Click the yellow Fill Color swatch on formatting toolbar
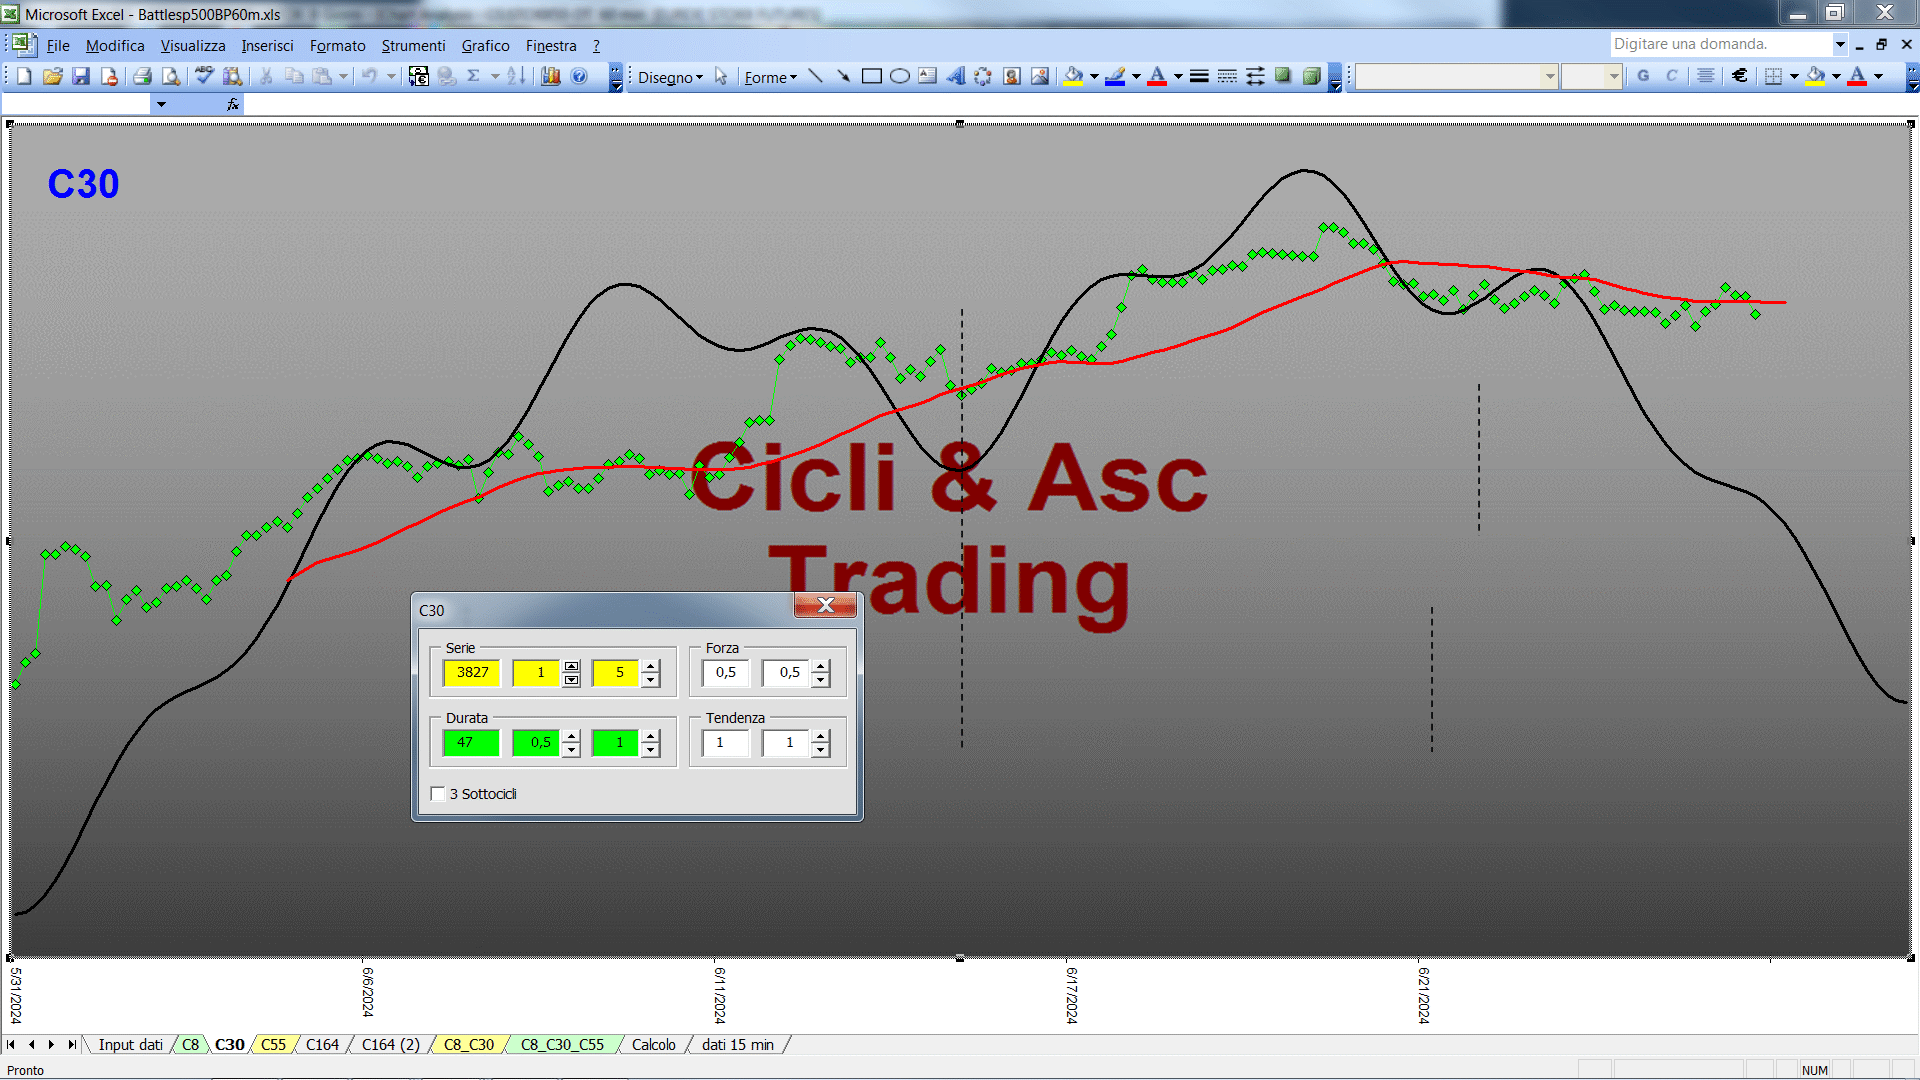Image resolution: width=1920 pixels, height=1080 pixels. coord(1816,76)
